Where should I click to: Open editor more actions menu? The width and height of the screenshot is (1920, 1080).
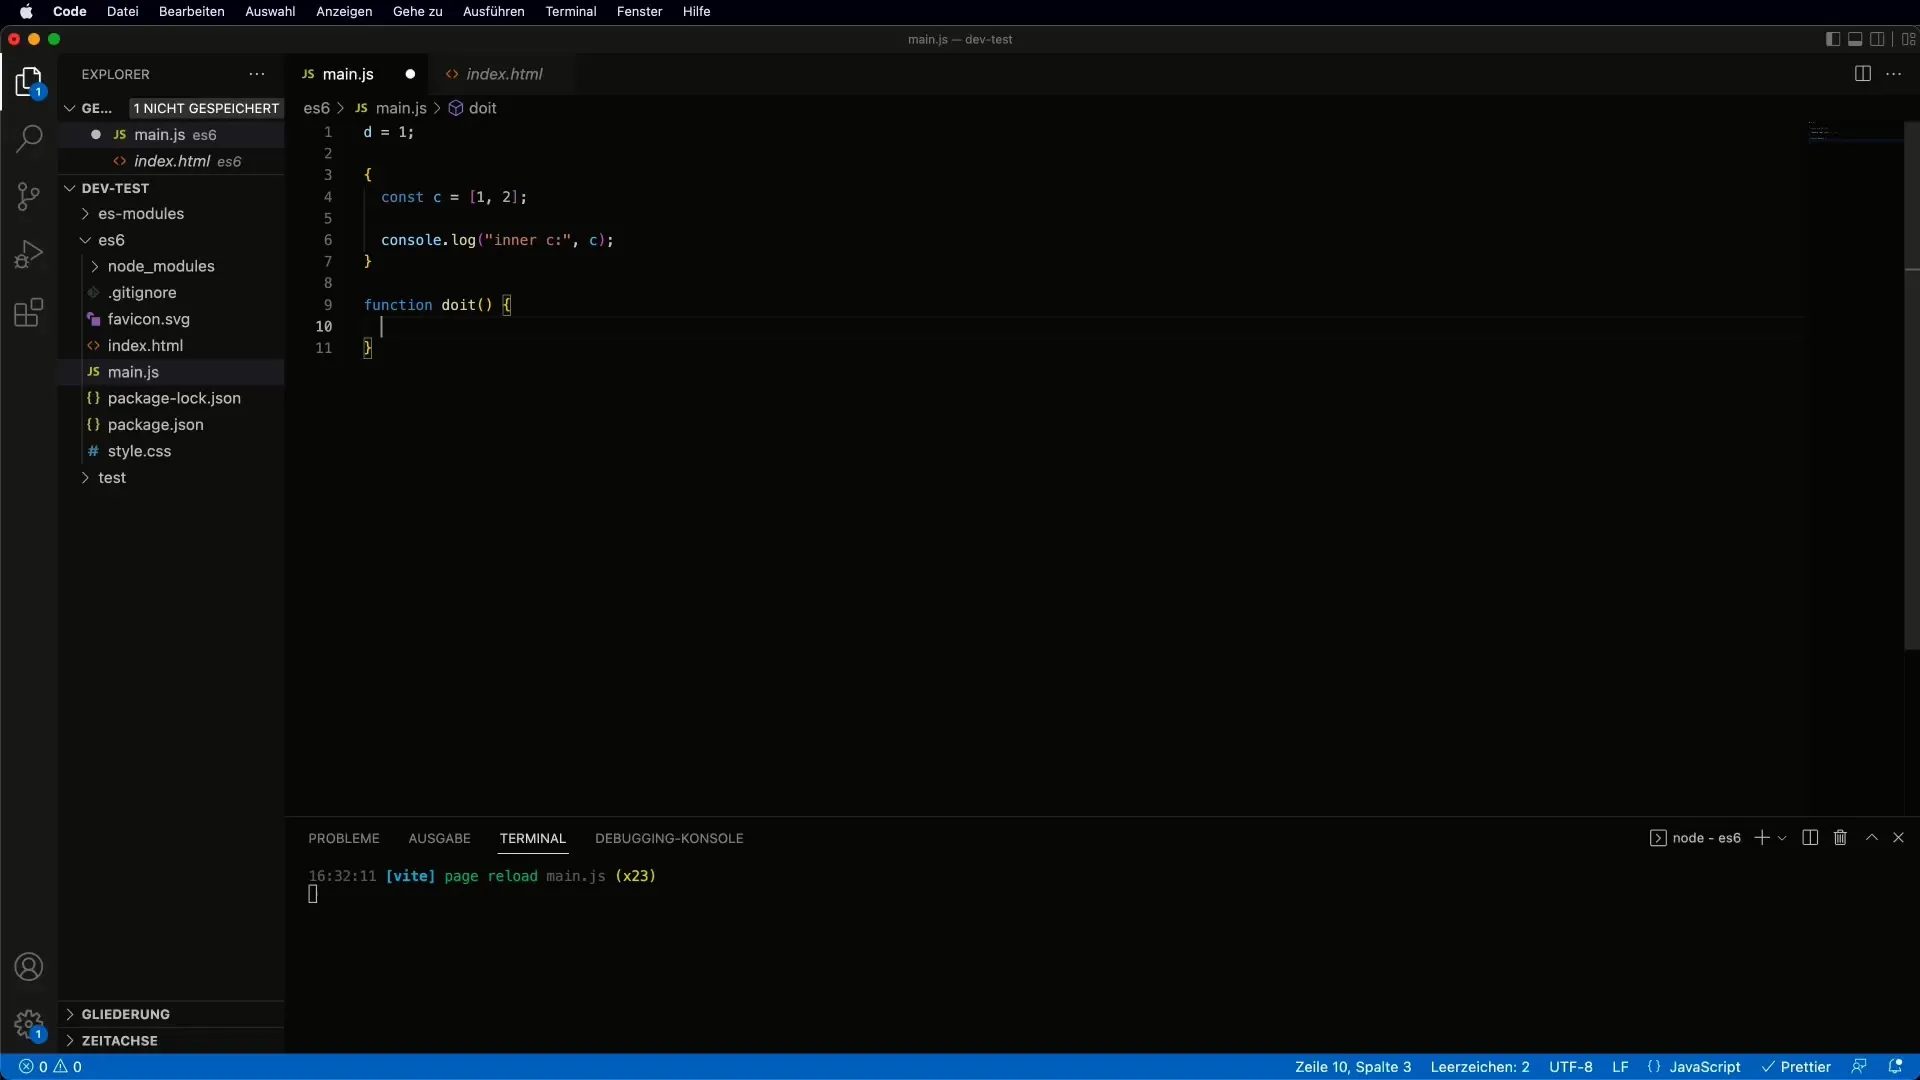(x=1894, y=74)
